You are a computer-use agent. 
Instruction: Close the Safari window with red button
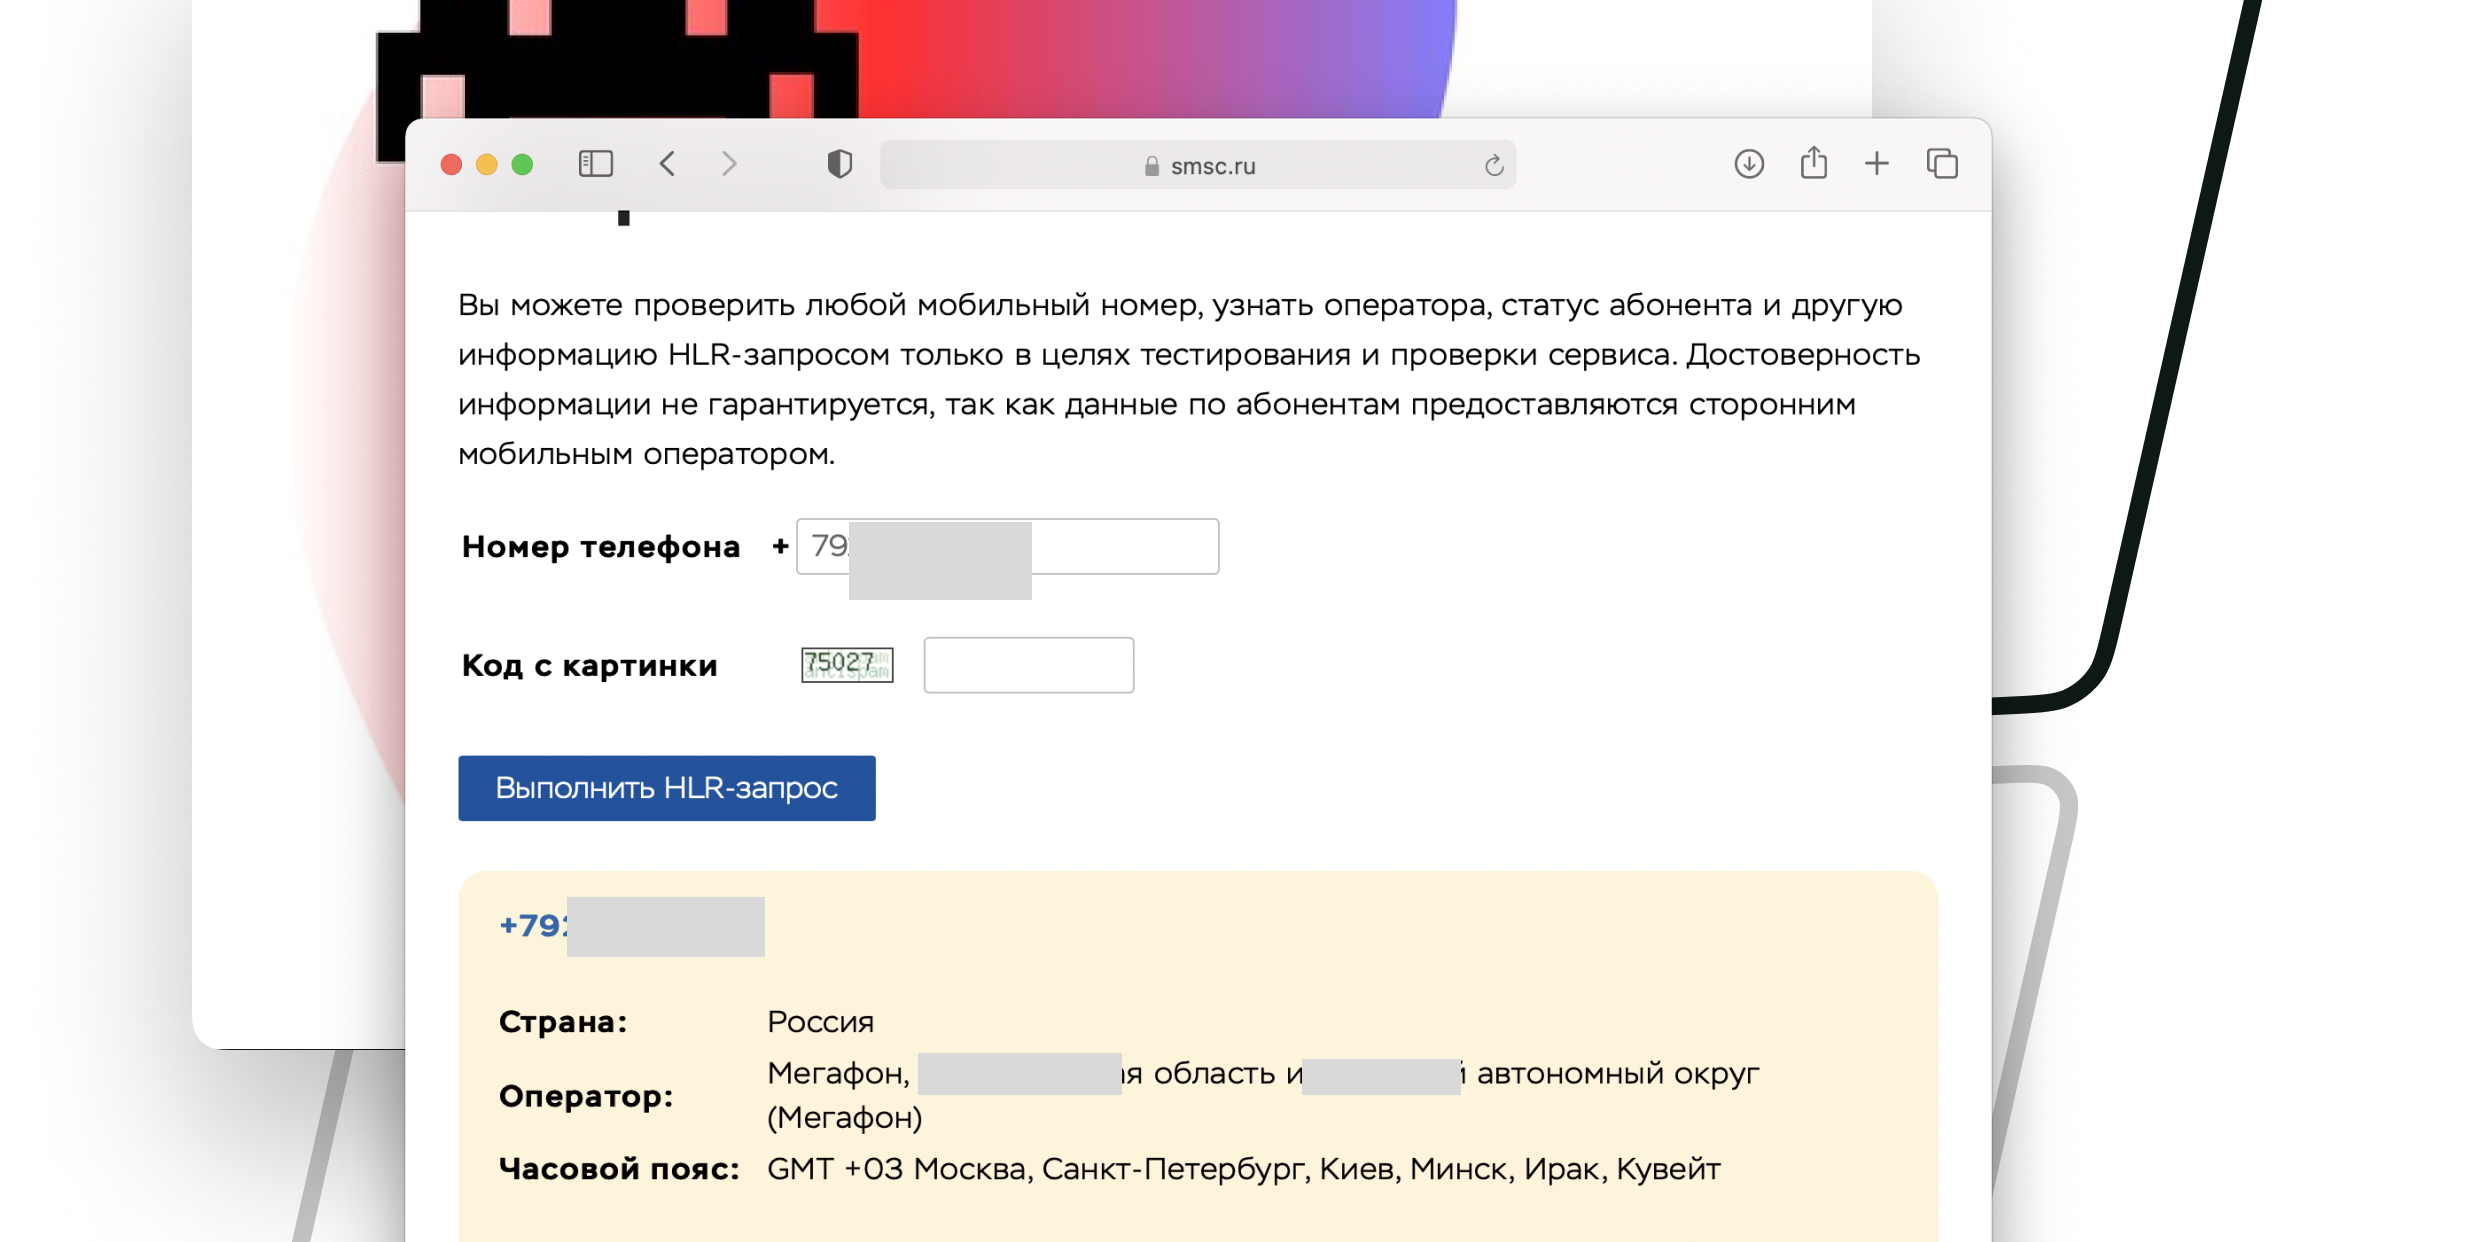click(x=451, y=165)
